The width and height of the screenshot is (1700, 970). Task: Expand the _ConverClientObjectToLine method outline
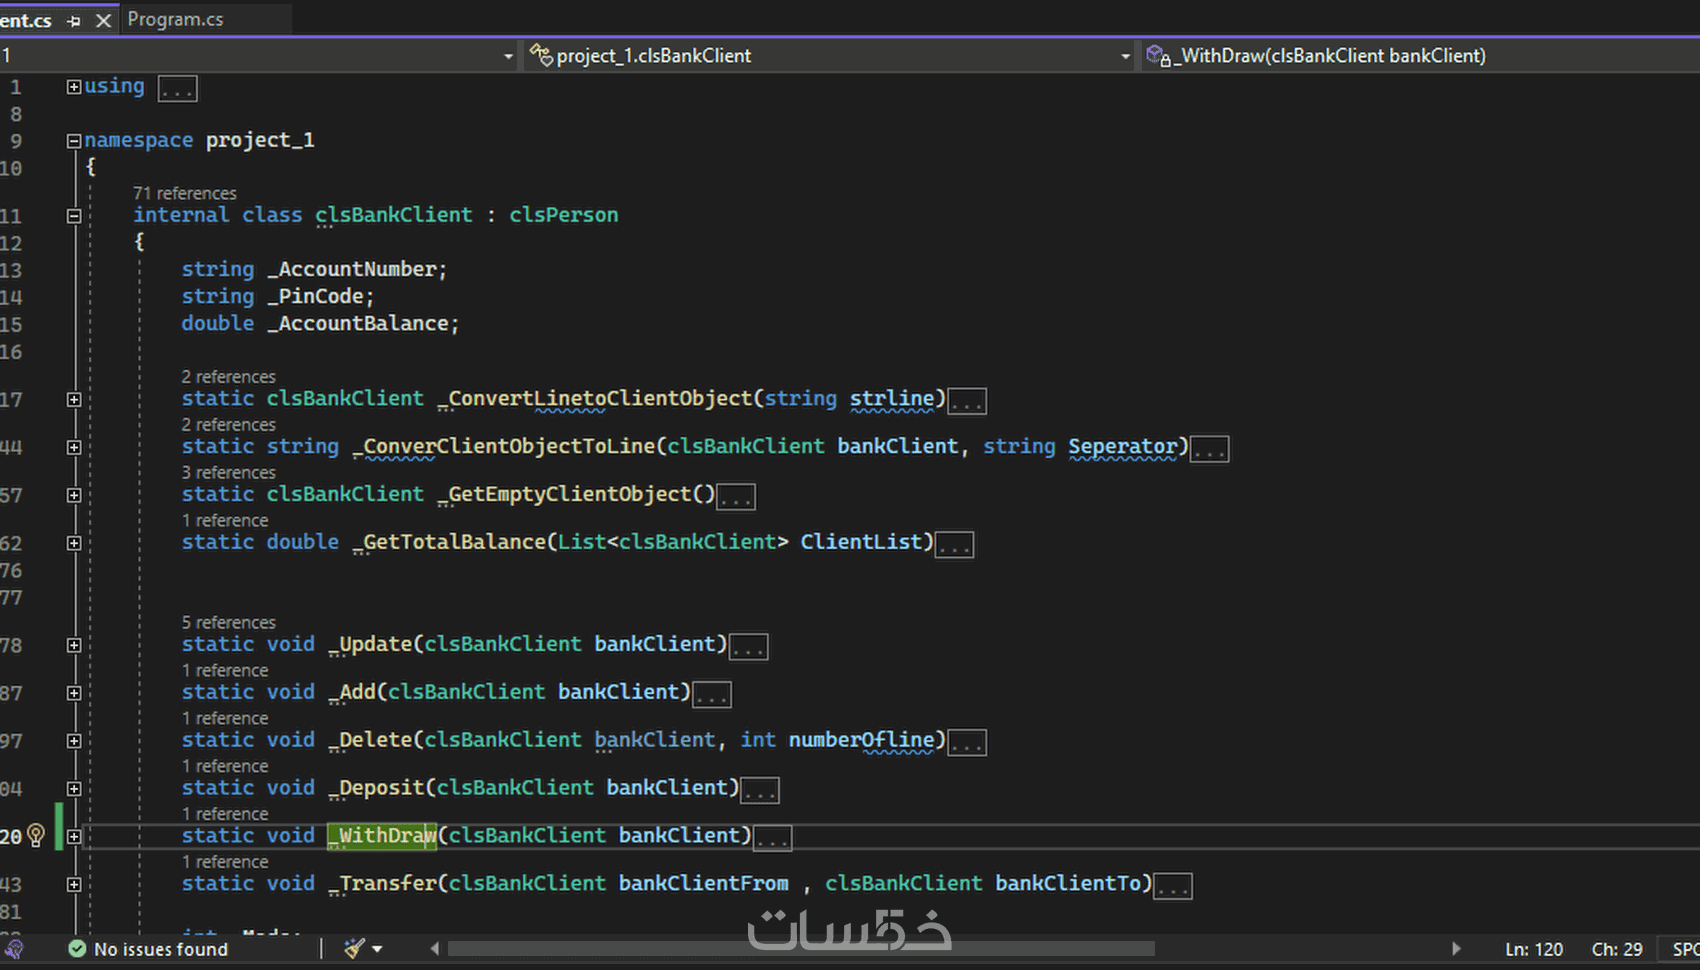[74, 448]
